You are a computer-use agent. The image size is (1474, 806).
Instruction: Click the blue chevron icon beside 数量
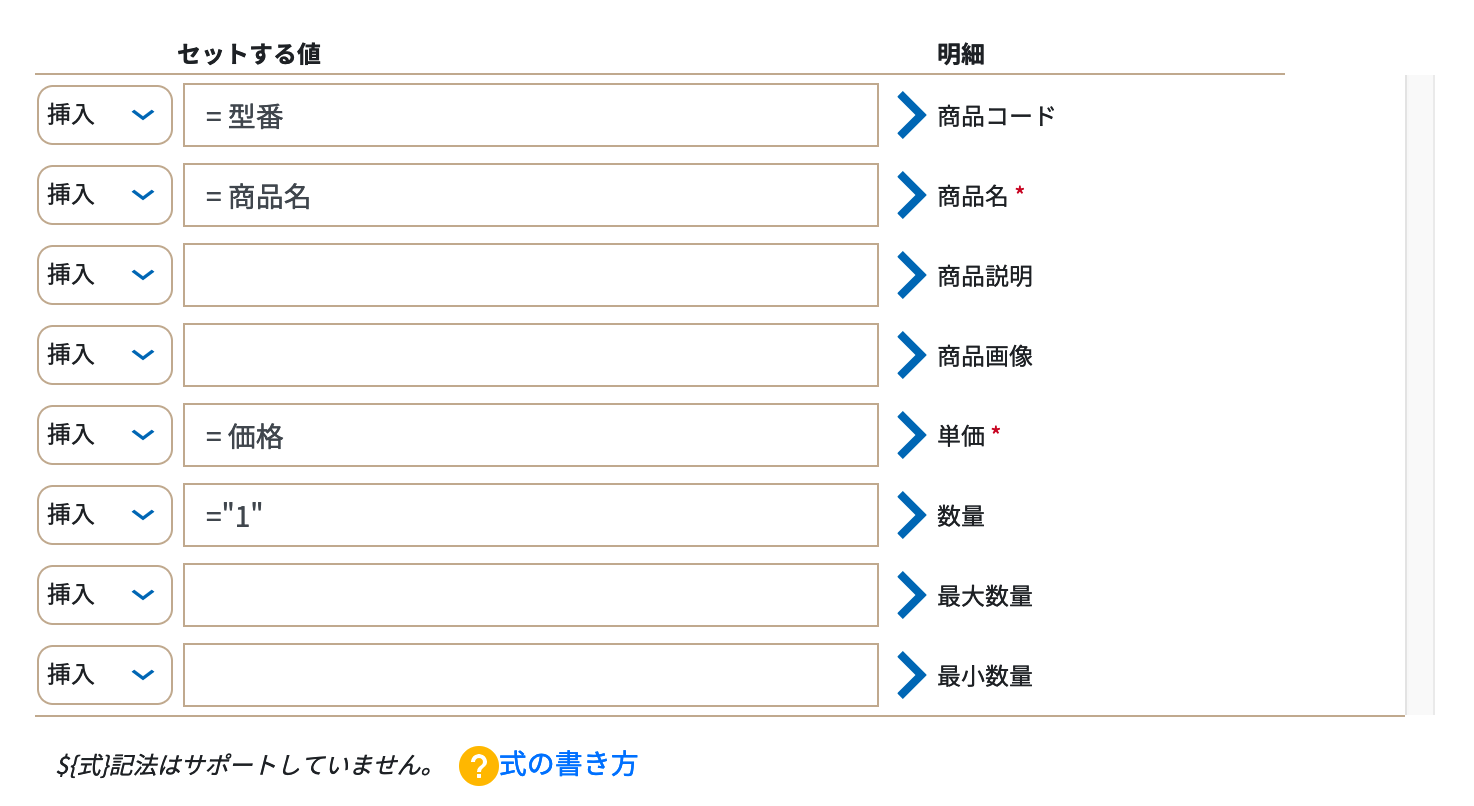(x=912, y=515)
